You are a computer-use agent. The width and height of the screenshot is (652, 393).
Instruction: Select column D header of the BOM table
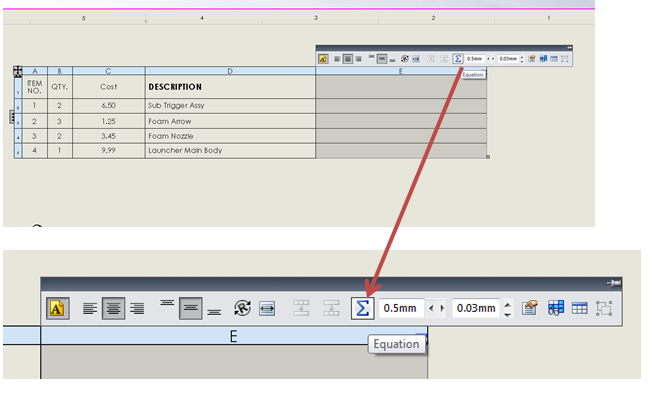tap(230, 71)
